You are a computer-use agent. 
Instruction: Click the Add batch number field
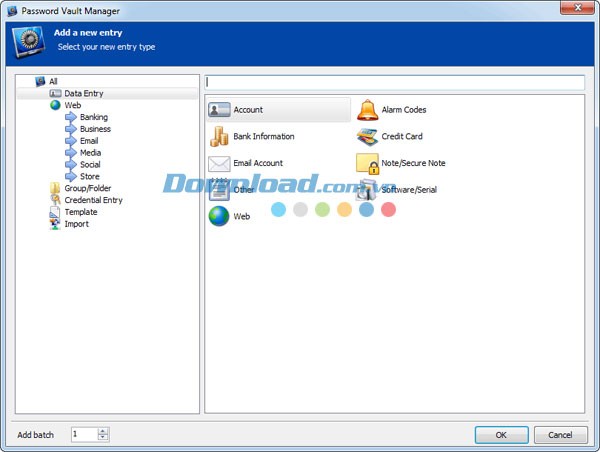(84, 434)
